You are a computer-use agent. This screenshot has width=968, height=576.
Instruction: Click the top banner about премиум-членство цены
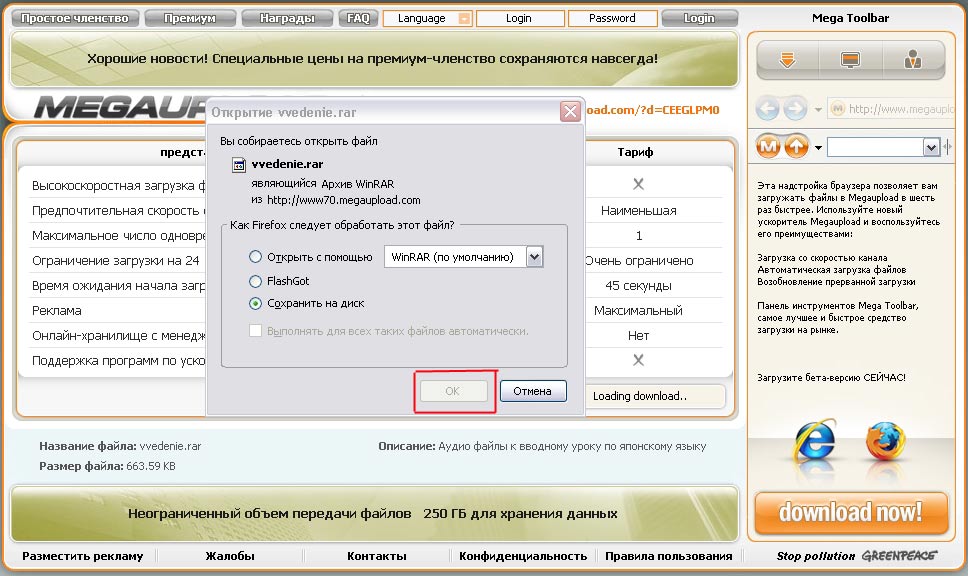click(374, 59)
